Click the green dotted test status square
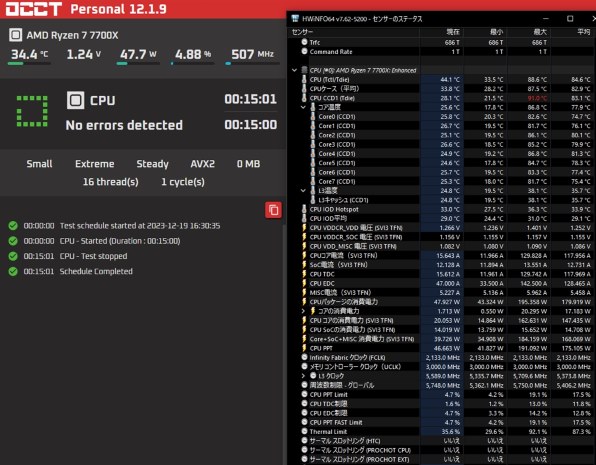Viewport: 596px width, 465px height. click(x=32, y=111)
